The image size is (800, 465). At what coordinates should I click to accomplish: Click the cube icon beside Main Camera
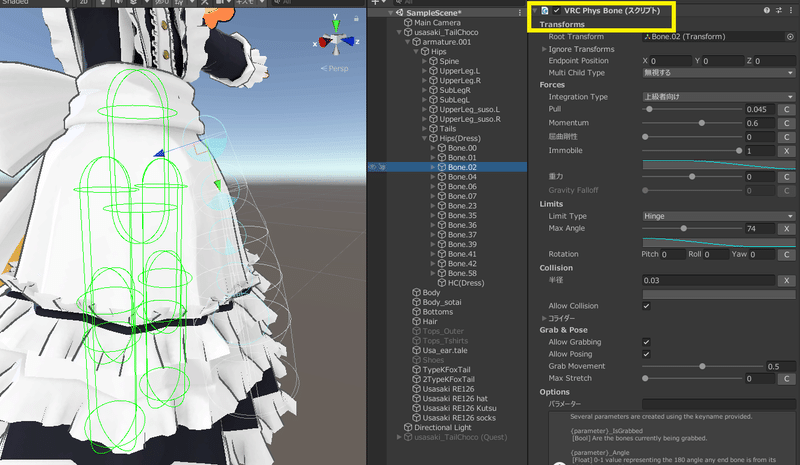(x=408, y=22)
